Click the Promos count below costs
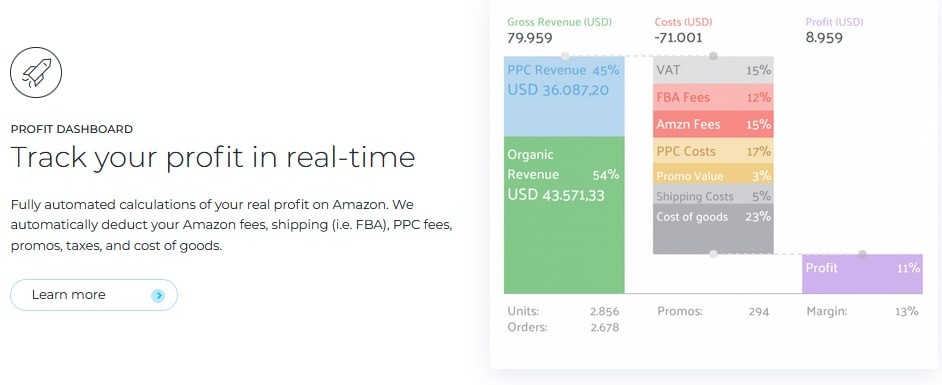 [759, 311]
